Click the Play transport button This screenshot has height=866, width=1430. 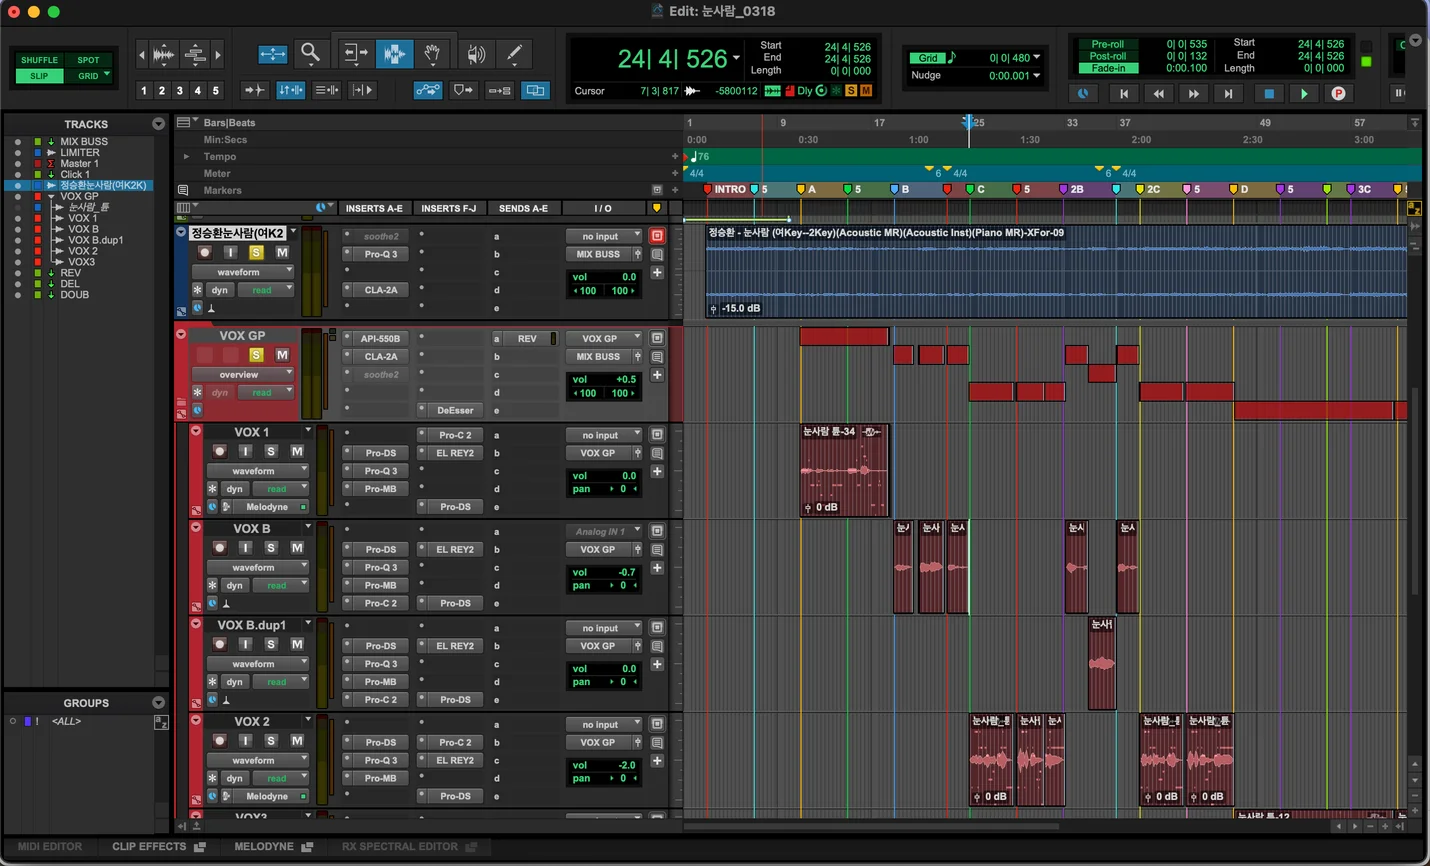(1304, 93)
